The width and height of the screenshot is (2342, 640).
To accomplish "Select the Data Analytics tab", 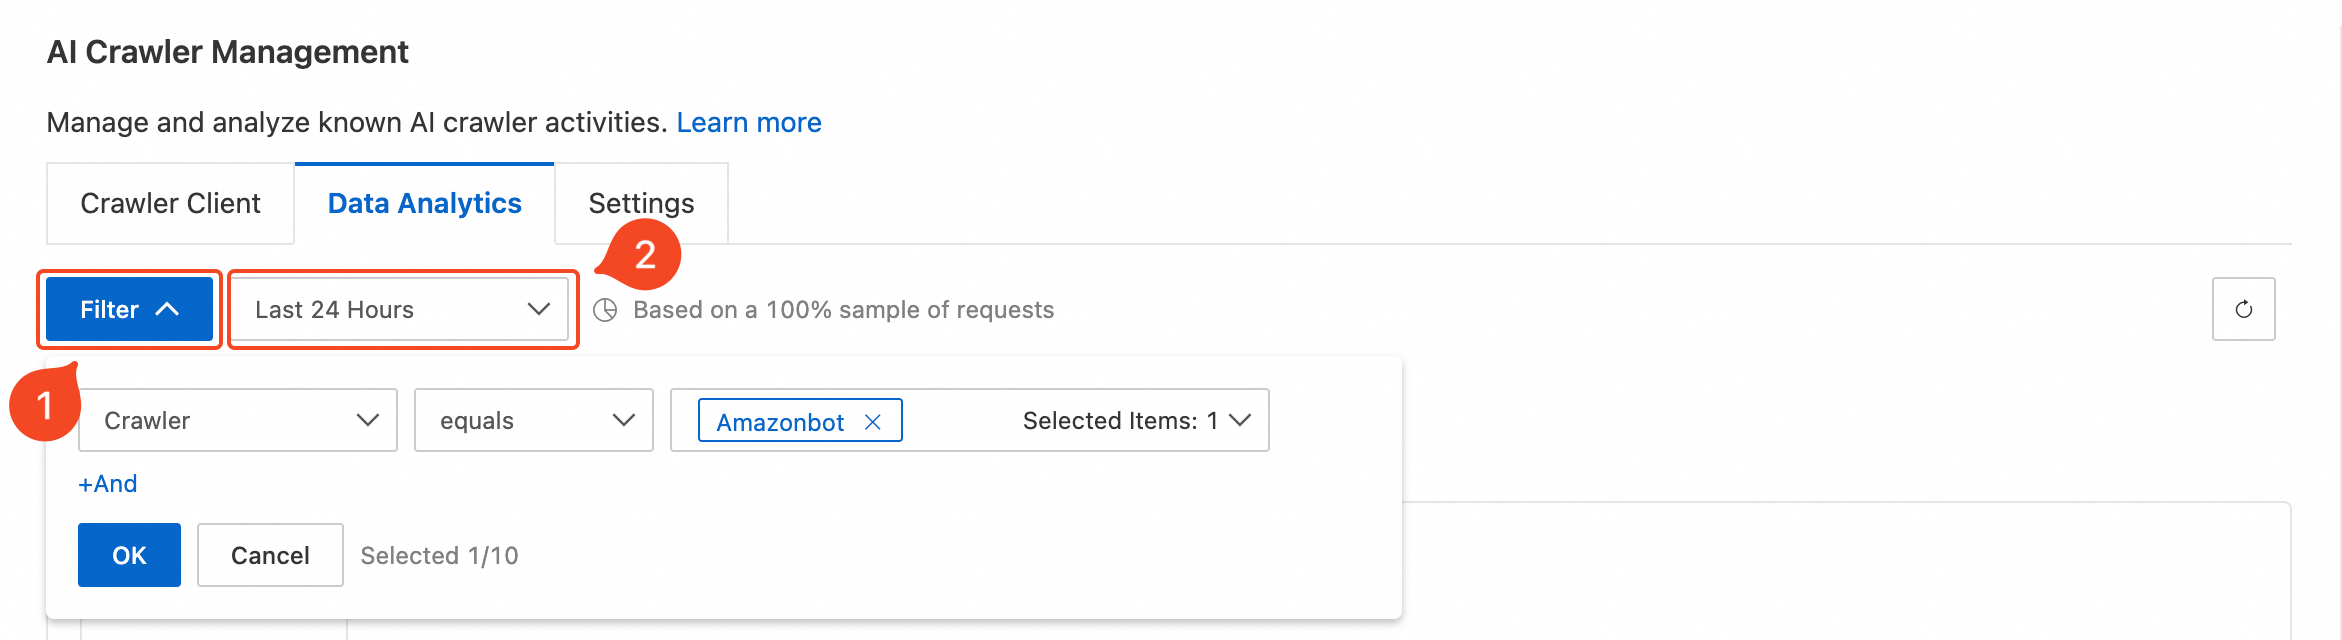I will tap(425, 203).
